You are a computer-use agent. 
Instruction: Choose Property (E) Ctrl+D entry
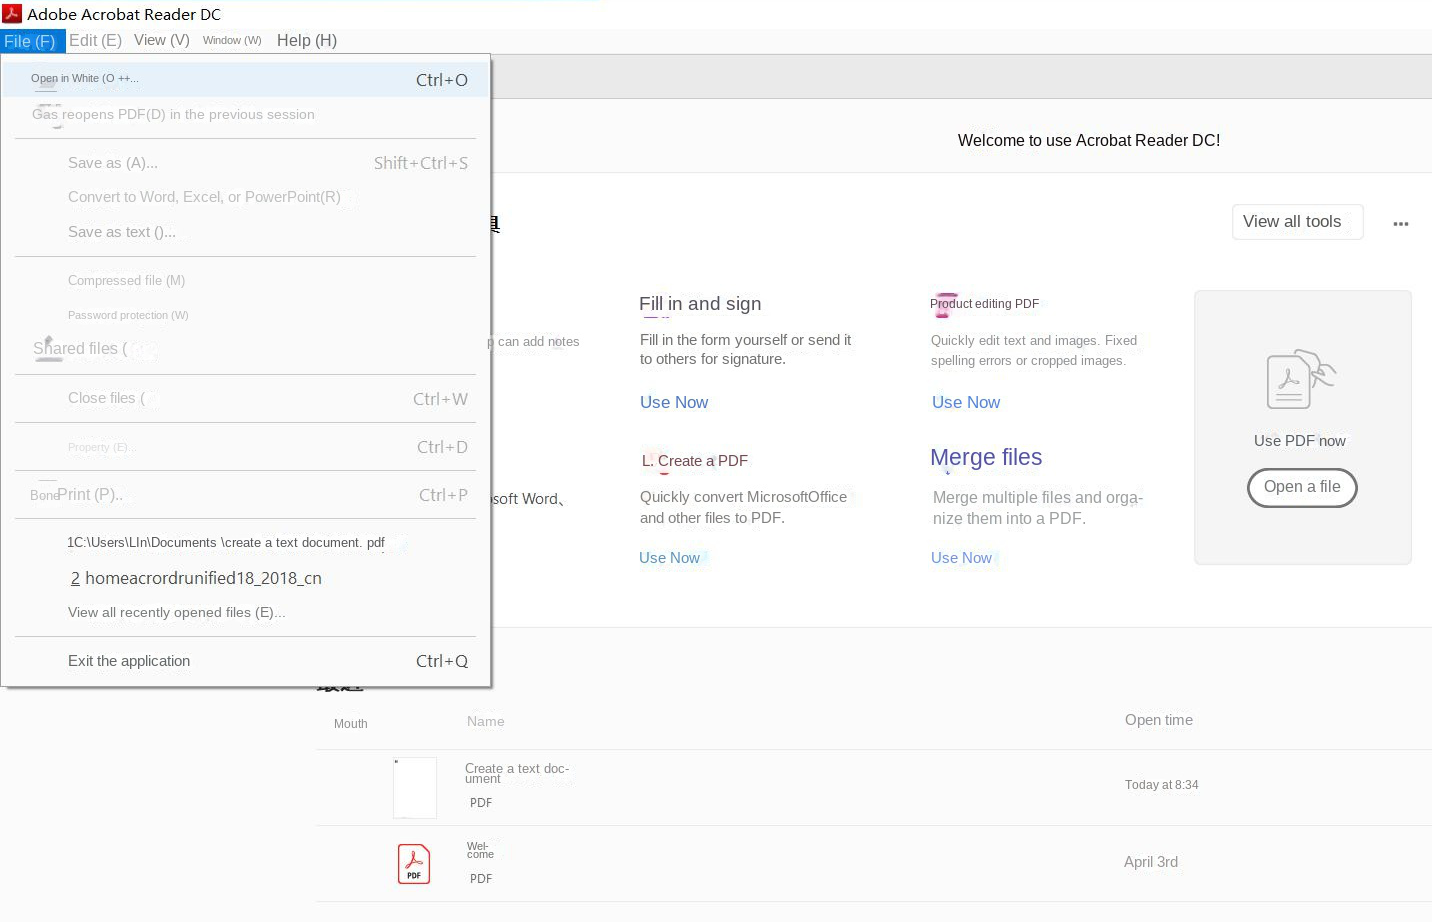(x=245, y=447)
